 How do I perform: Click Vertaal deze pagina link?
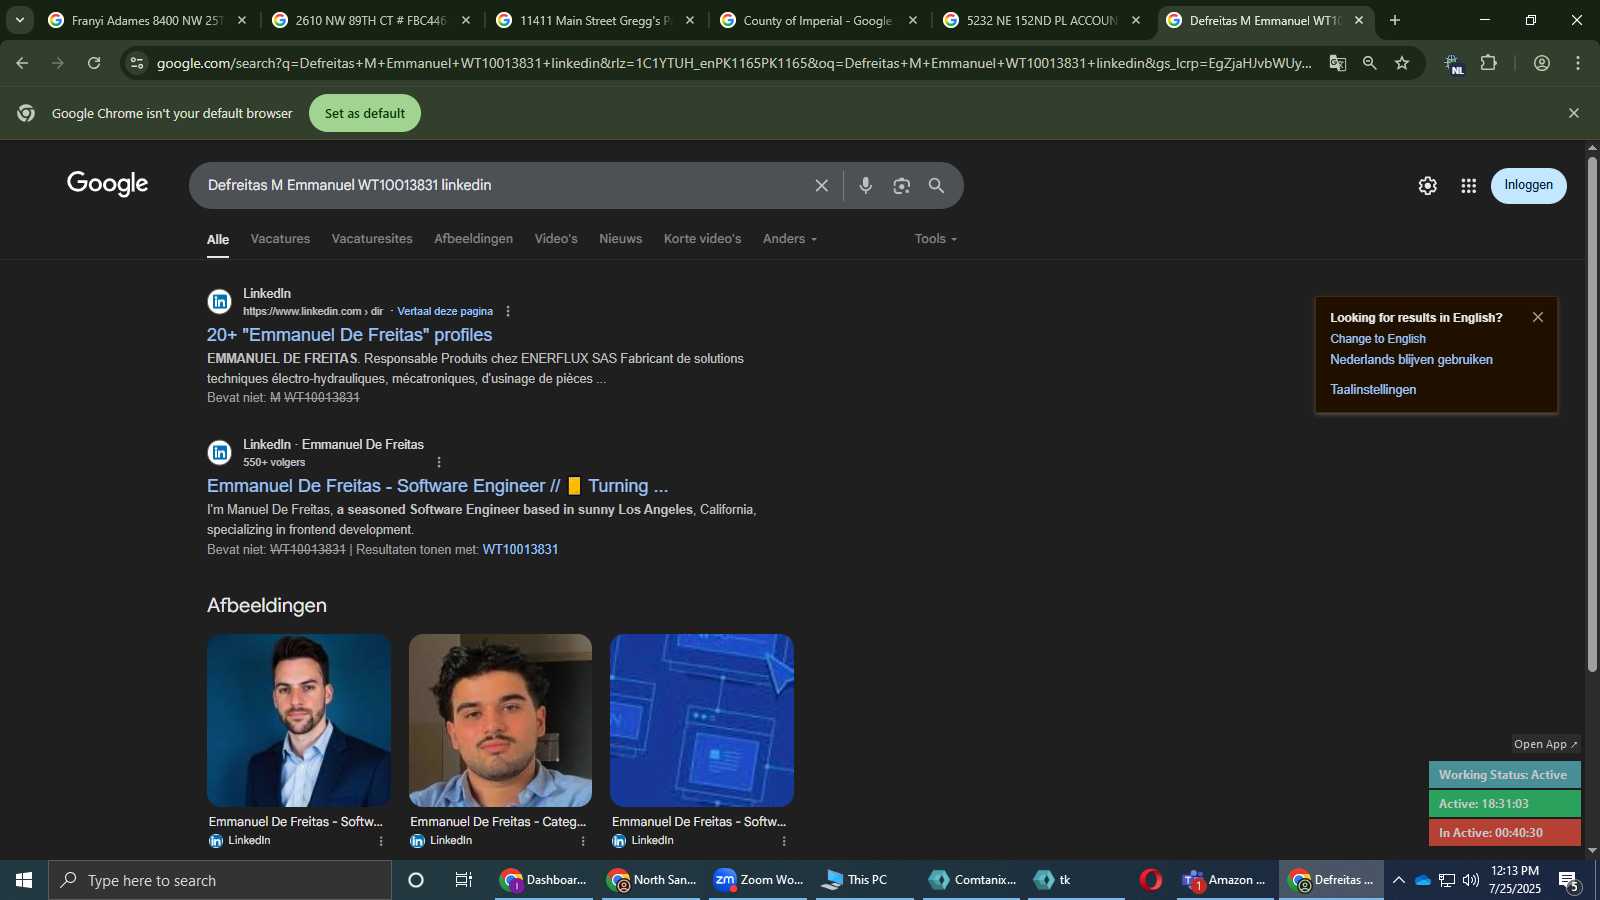click(445, 311)
